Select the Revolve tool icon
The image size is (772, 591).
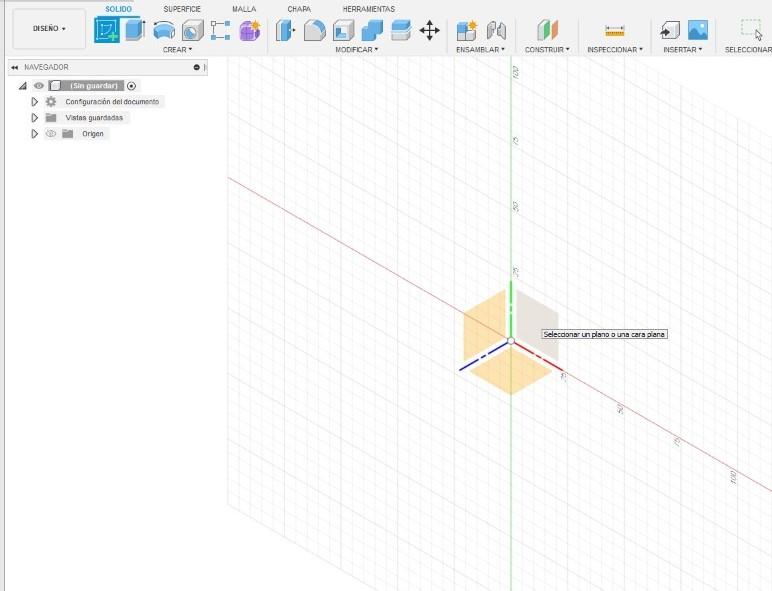click(x=164, y=31)
